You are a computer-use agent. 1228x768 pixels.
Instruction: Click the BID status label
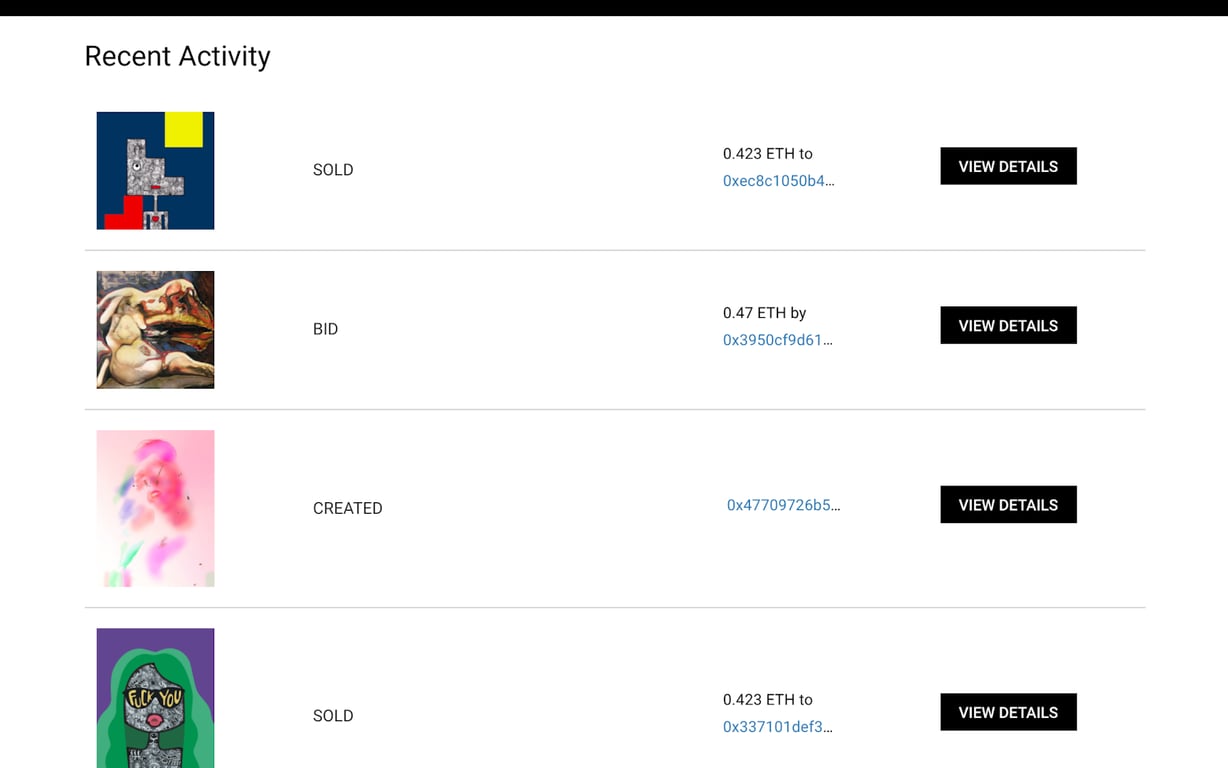coord(325,329)
